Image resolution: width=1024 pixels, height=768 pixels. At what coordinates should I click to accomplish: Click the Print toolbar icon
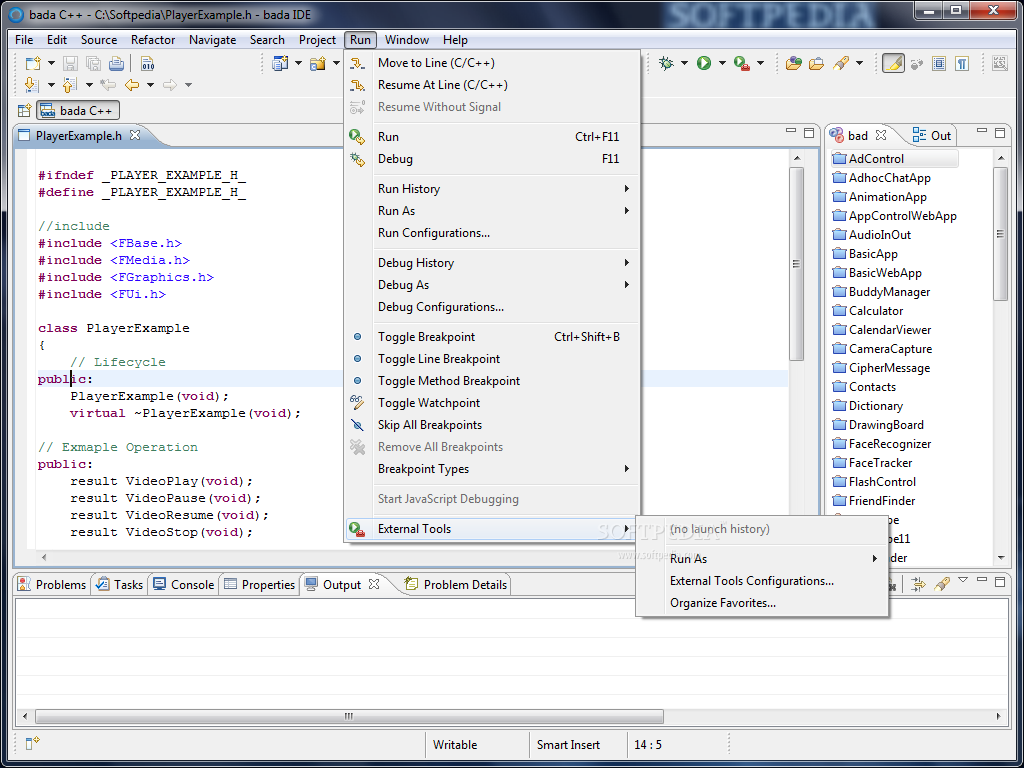point(116,63)
